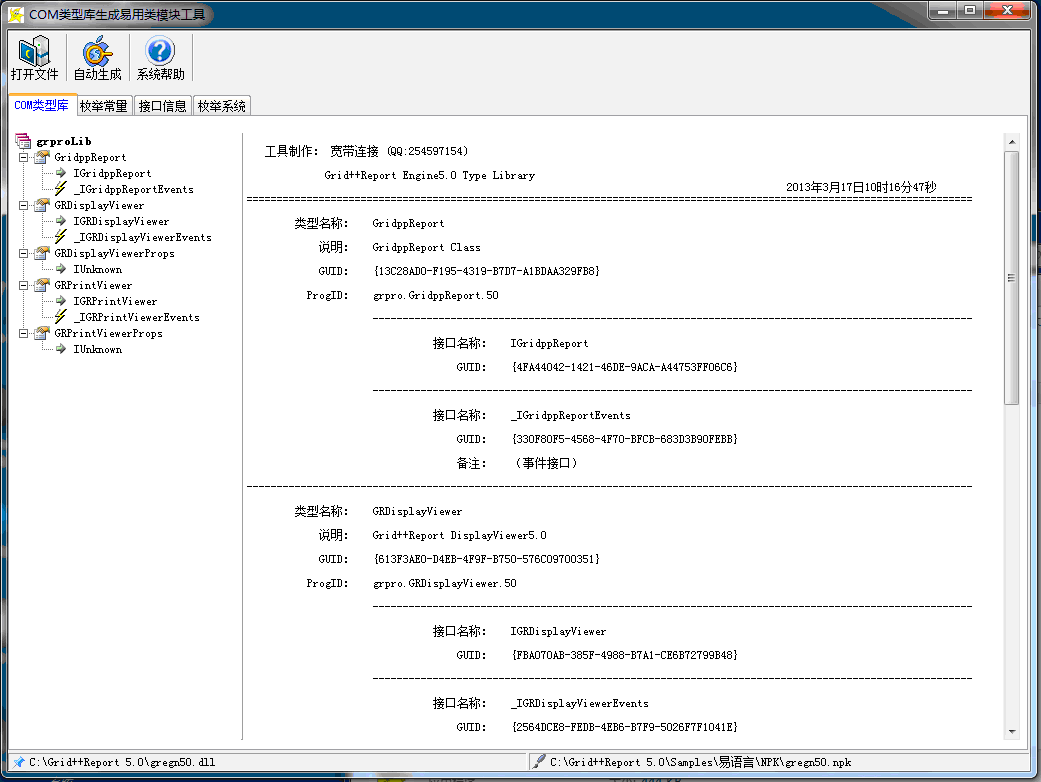This screenshot has width=1041, height=782.
Task: Open the 枚举系统 tab
Action: (222, 106)
